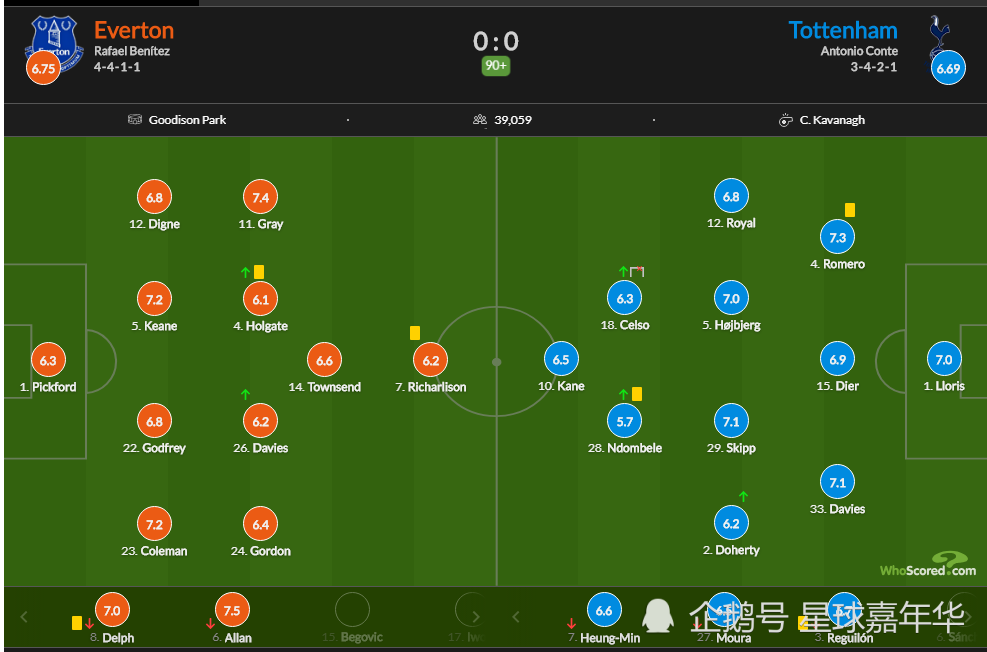Click the whistle icon beside C. Kavanagh
This screenshot has height=652, width=987.
786,120
